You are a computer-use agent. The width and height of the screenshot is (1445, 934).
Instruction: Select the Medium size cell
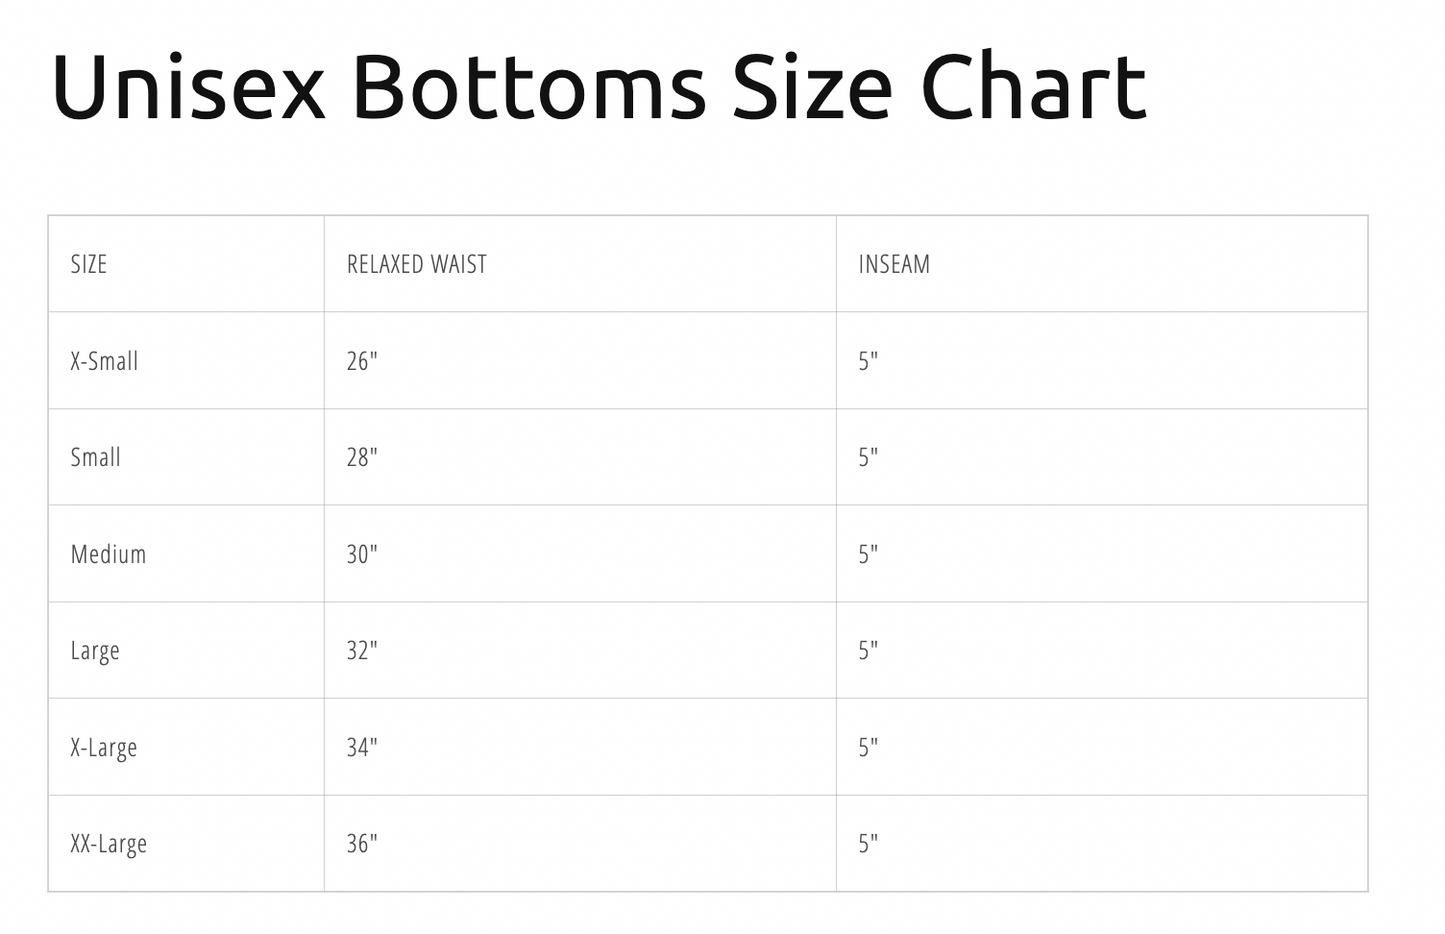point(108,554)
